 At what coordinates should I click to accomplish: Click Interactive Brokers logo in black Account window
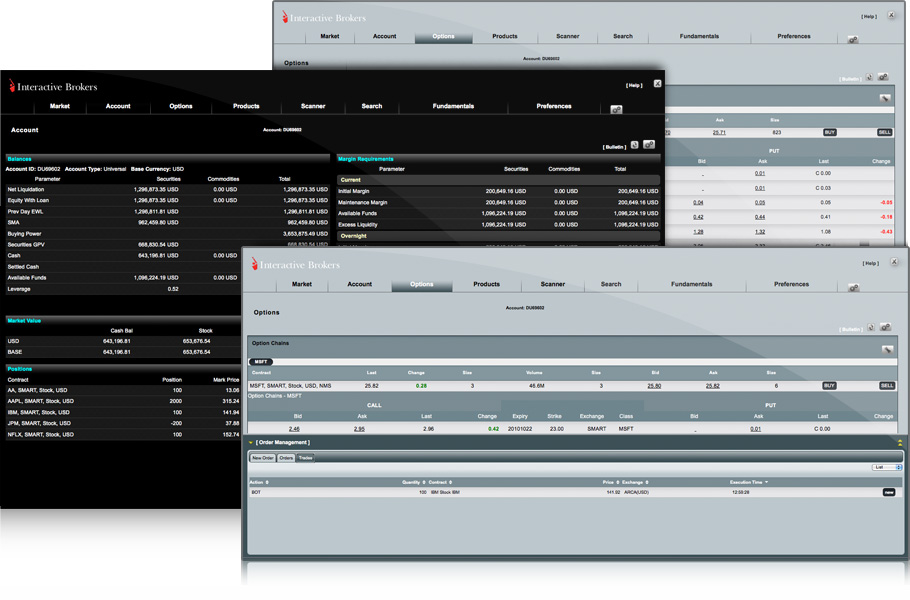click(53, 86)
